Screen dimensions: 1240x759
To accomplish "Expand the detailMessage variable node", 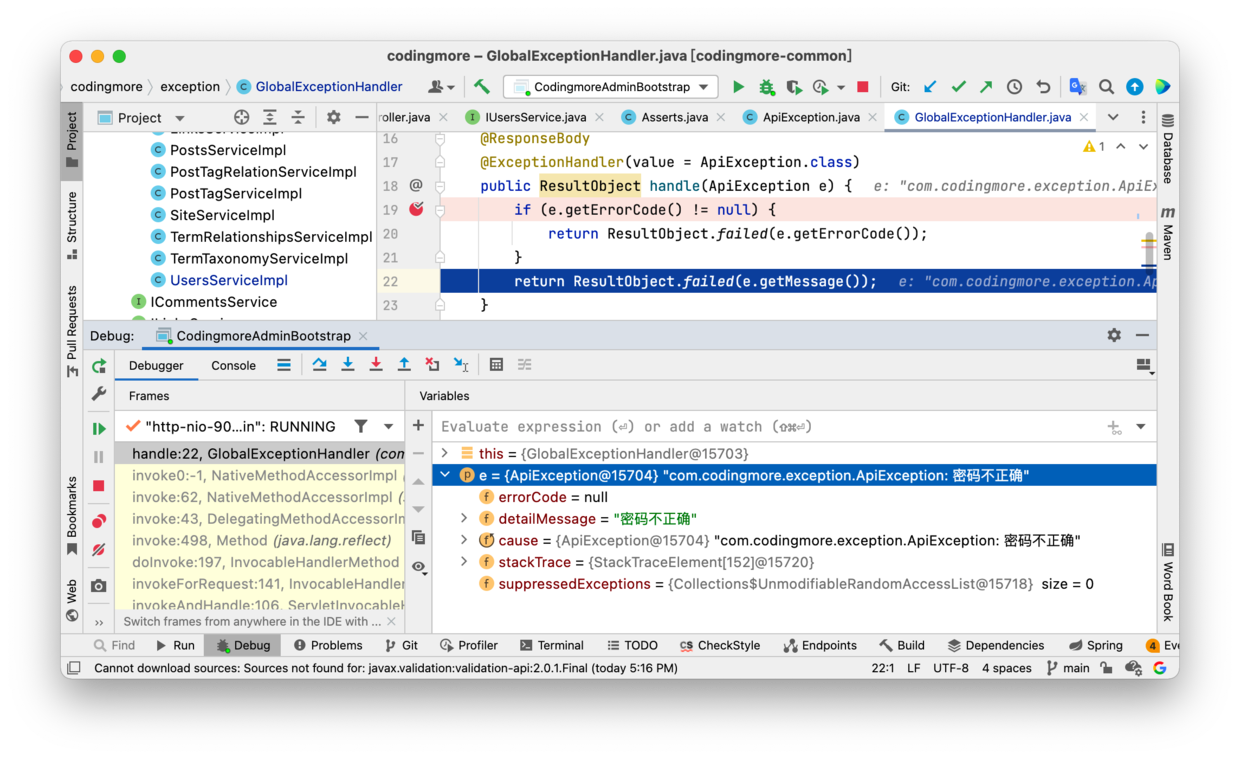I will [464, 518].
